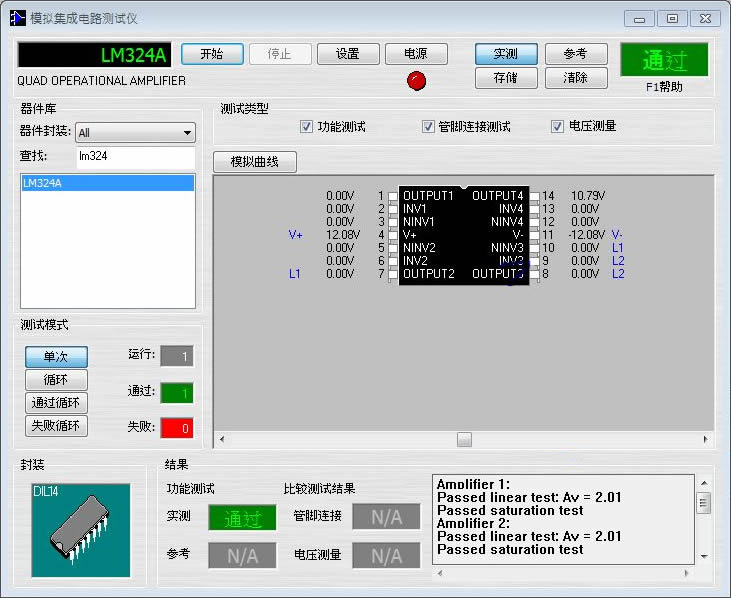Click pin 7 checkbox beside OUTPUT2
This screenshot has height=598, width=731.
click(393, 274)
